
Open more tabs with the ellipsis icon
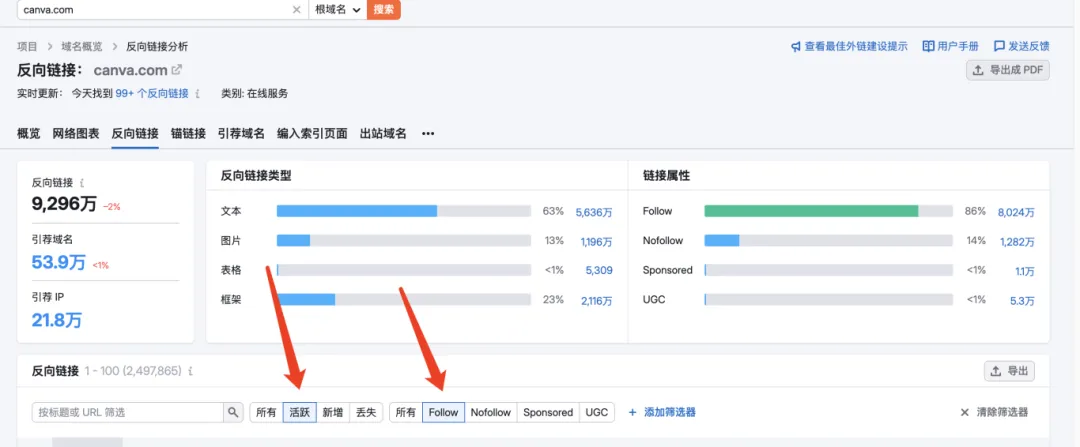click(428, 134)
